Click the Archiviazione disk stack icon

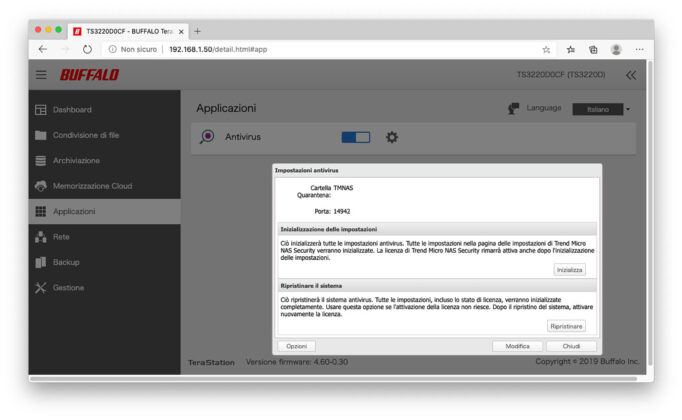[40, 160]
